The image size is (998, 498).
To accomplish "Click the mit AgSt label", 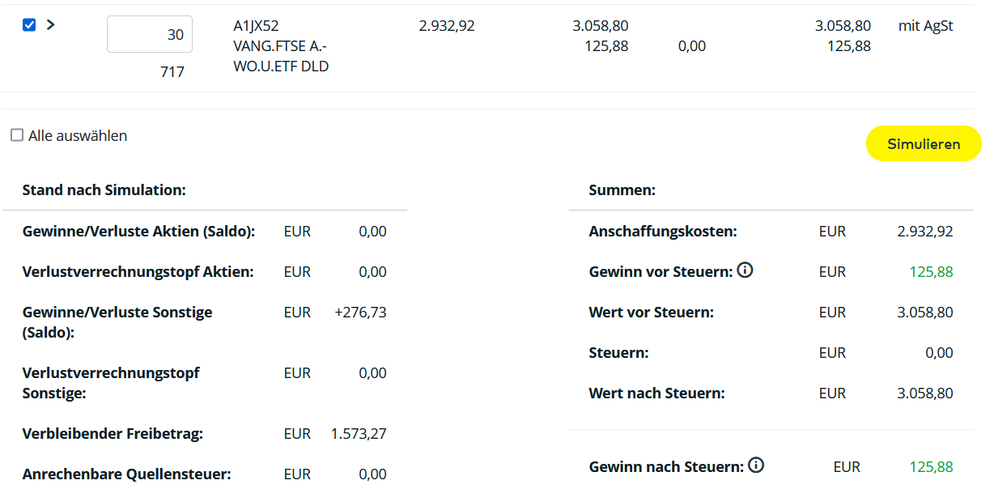I will click(x=925, y=26).
